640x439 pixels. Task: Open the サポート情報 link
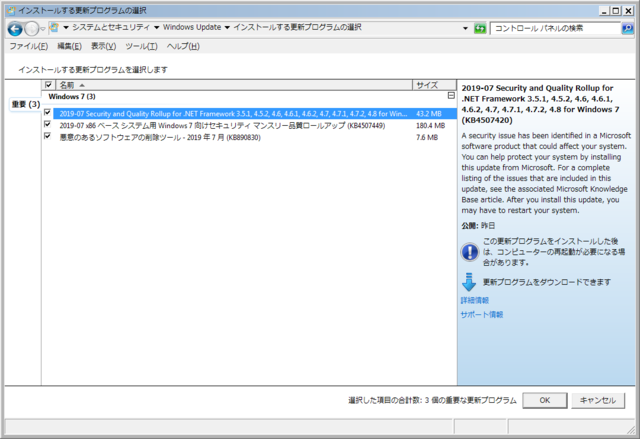(482, 315)
